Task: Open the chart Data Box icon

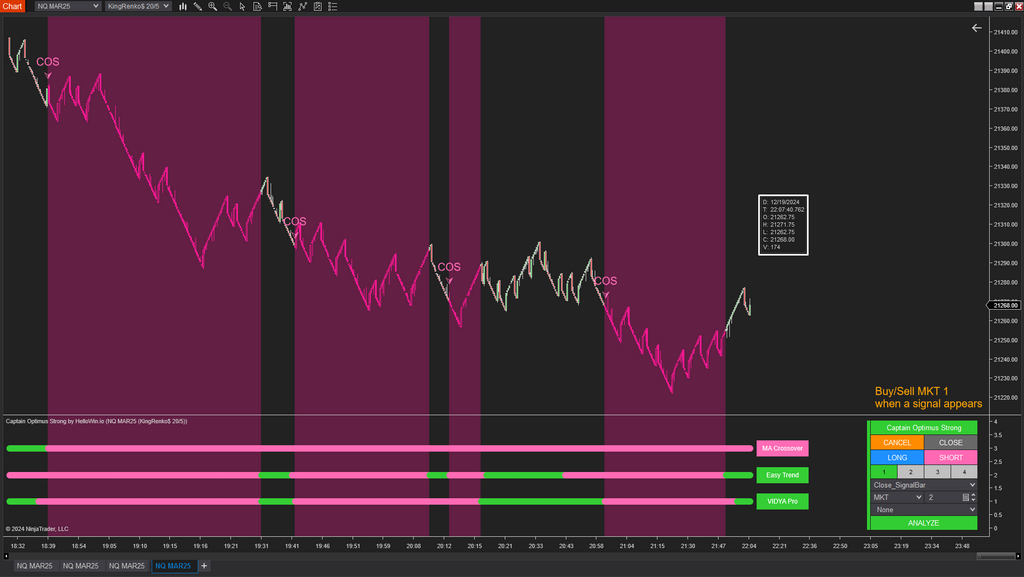Action: (x=256, y=6)
